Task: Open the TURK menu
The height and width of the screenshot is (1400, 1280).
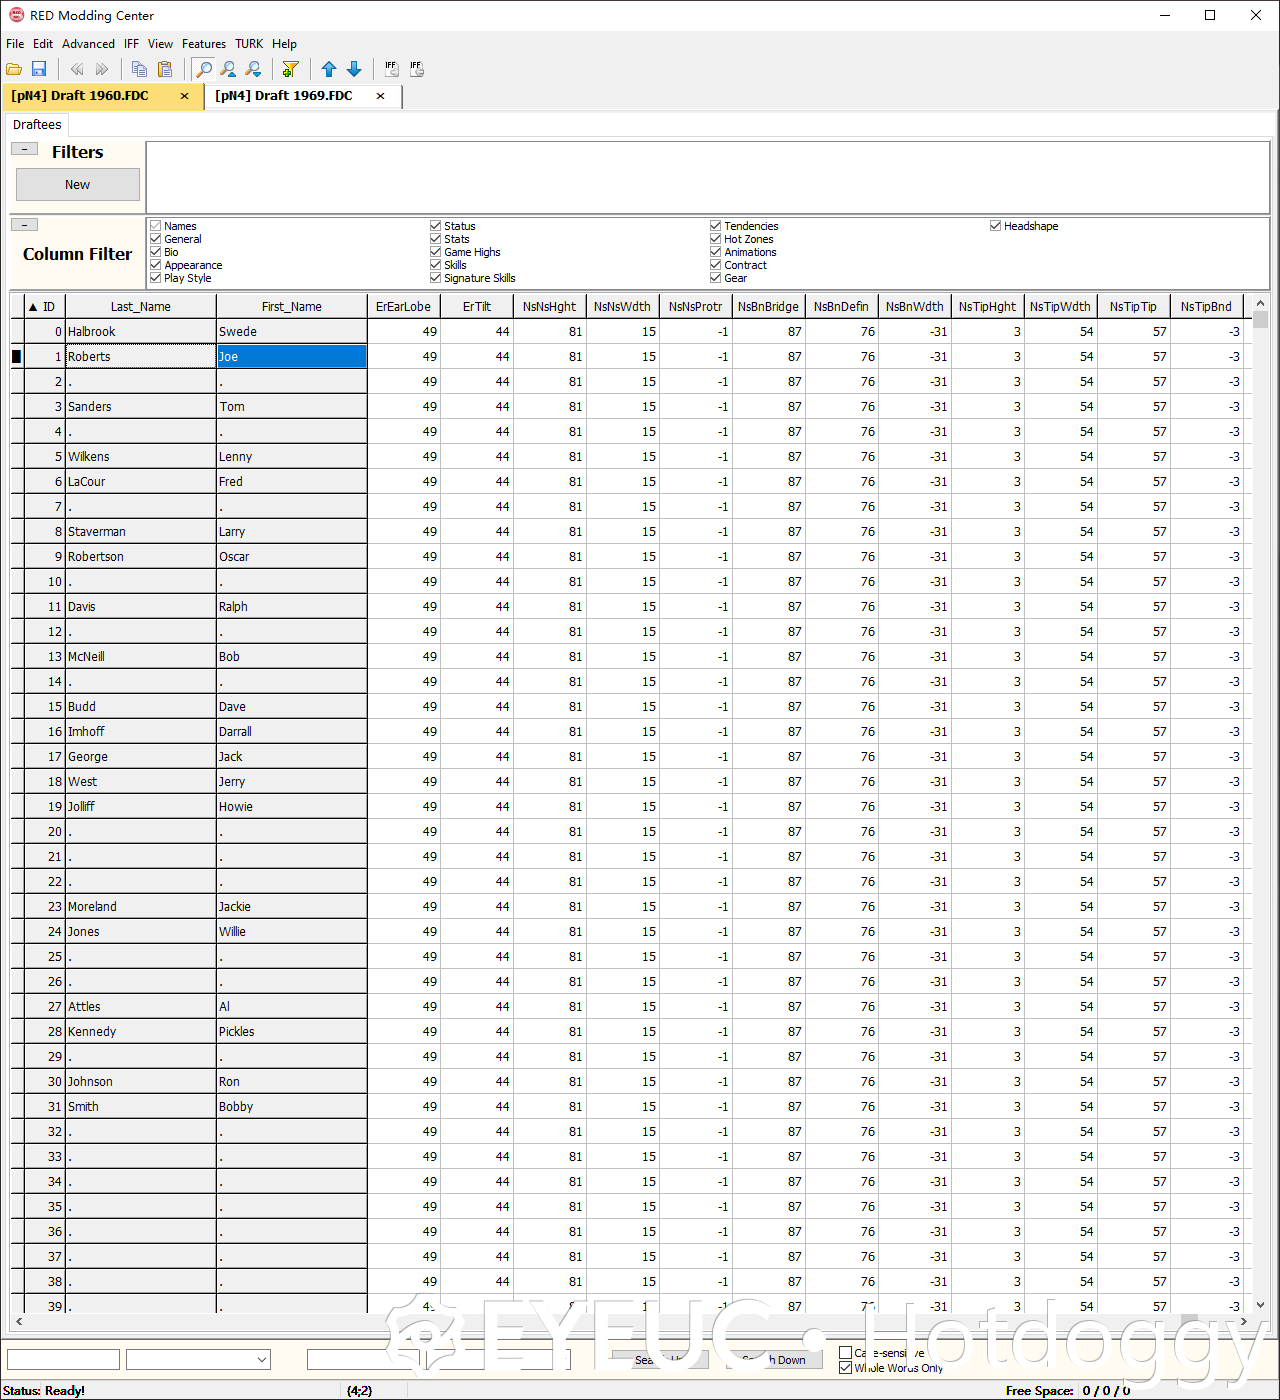Action: pyautogui.click(x=249, y=44)
